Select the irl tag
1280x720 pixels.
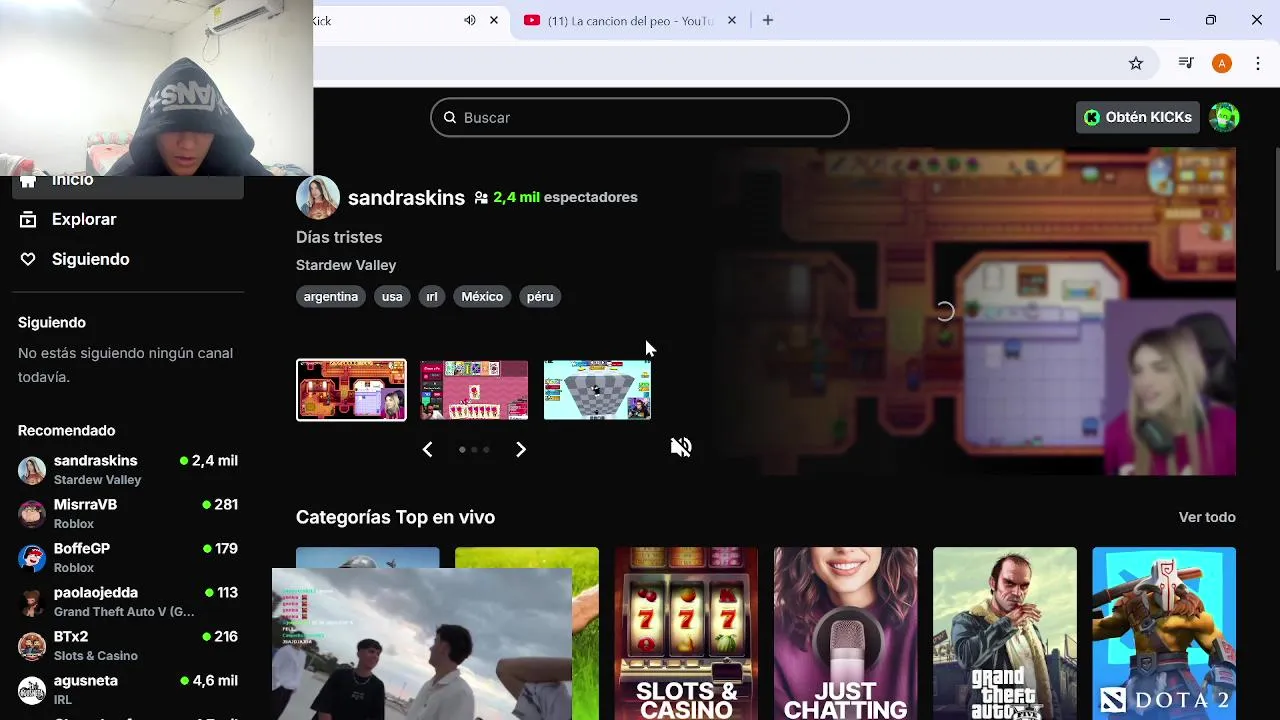click(432, 296)
